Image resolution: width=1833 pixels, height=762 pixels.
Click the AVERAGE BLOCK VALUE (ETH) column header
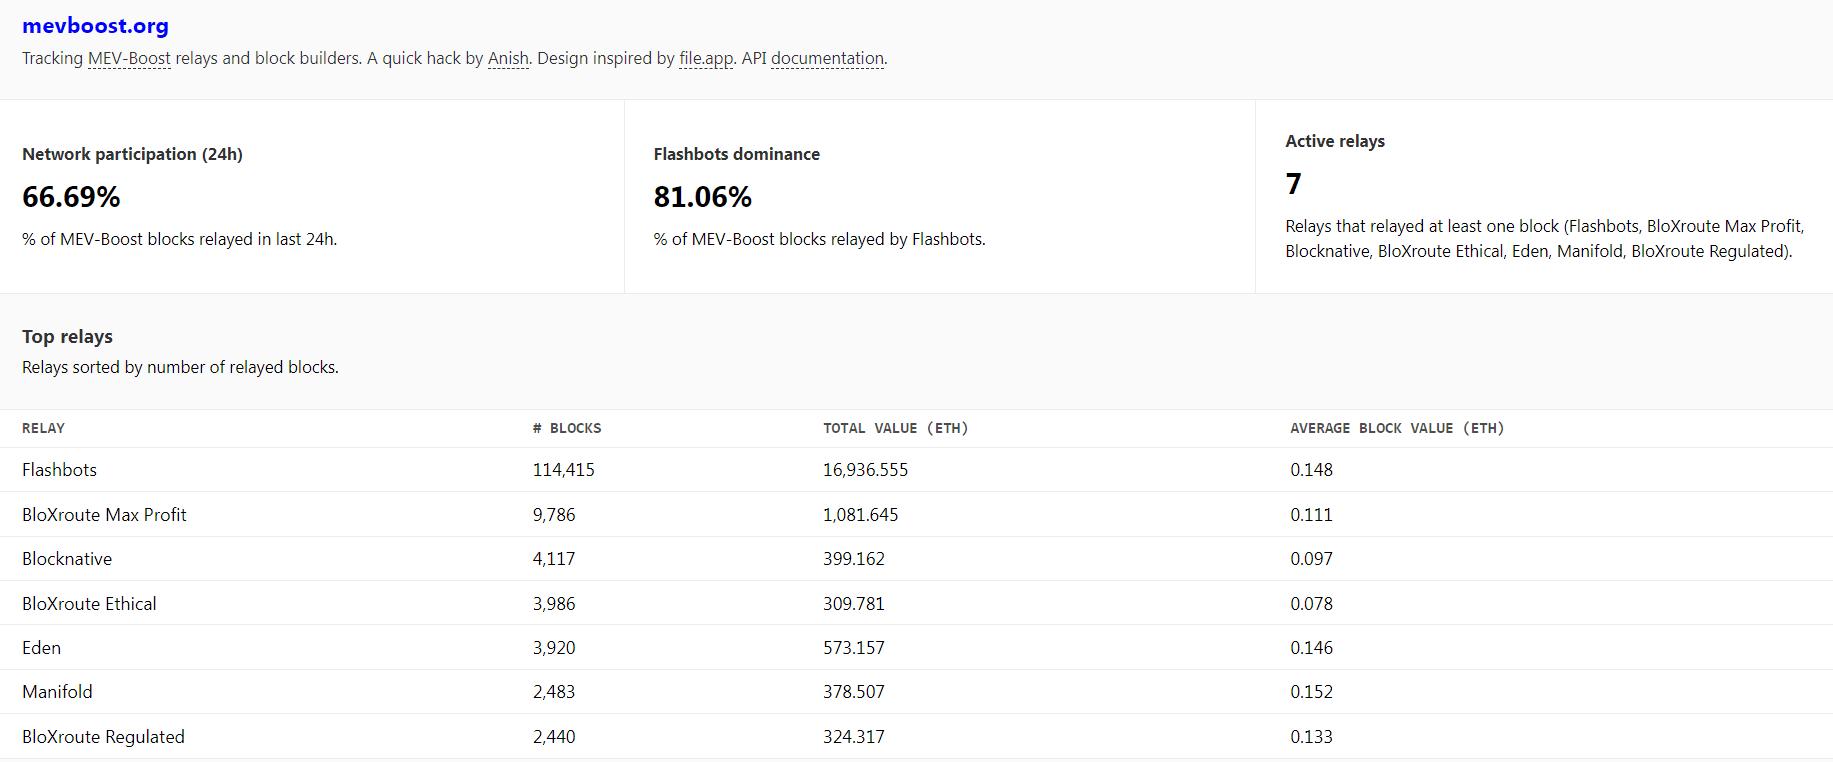tap(1397, 428)
